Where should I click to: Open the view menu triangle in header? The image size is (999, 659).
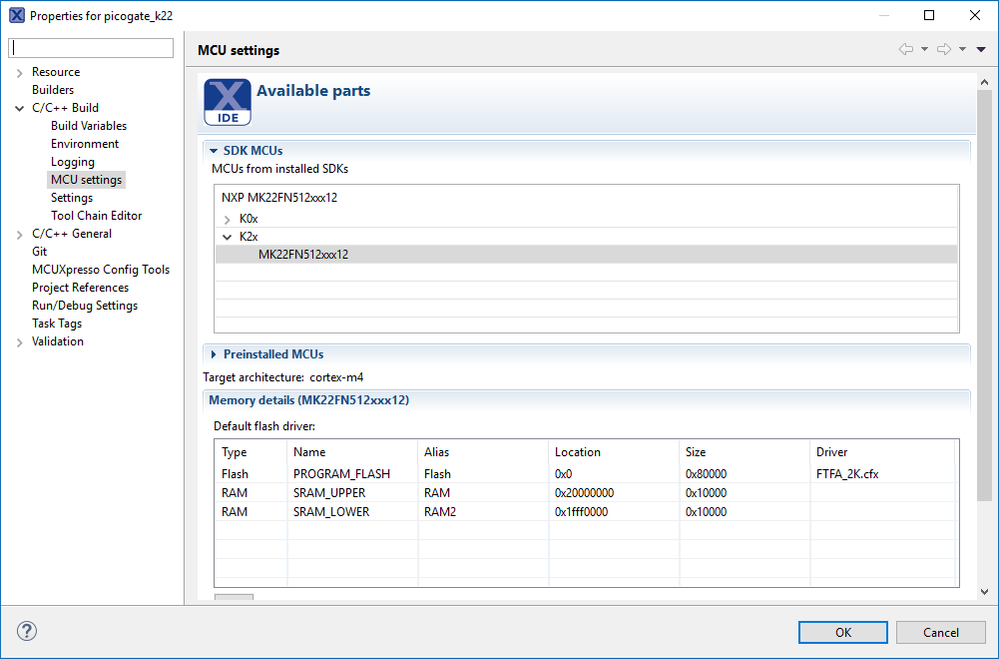click(981, 49)
